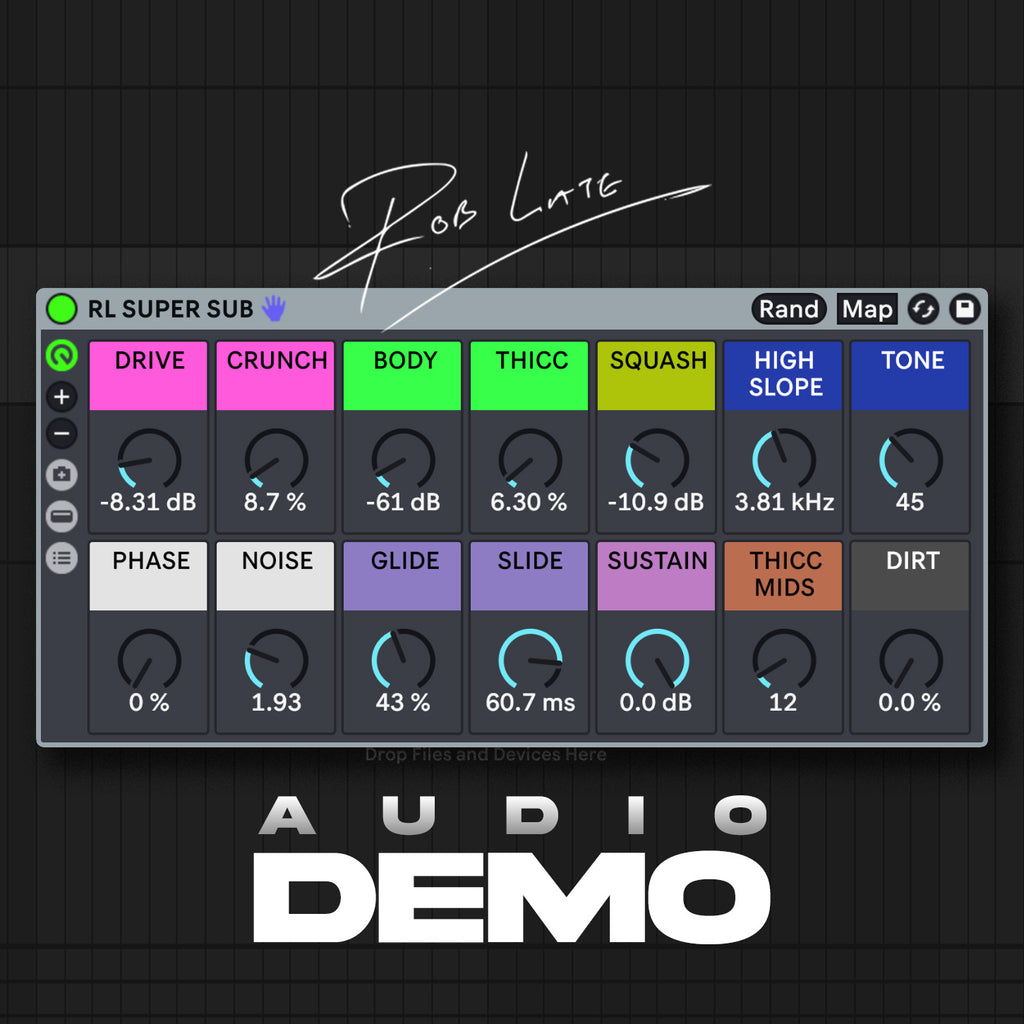Toggle the green macro controls icon
The image size is (1024, 1024).
[x=62, y=355]
